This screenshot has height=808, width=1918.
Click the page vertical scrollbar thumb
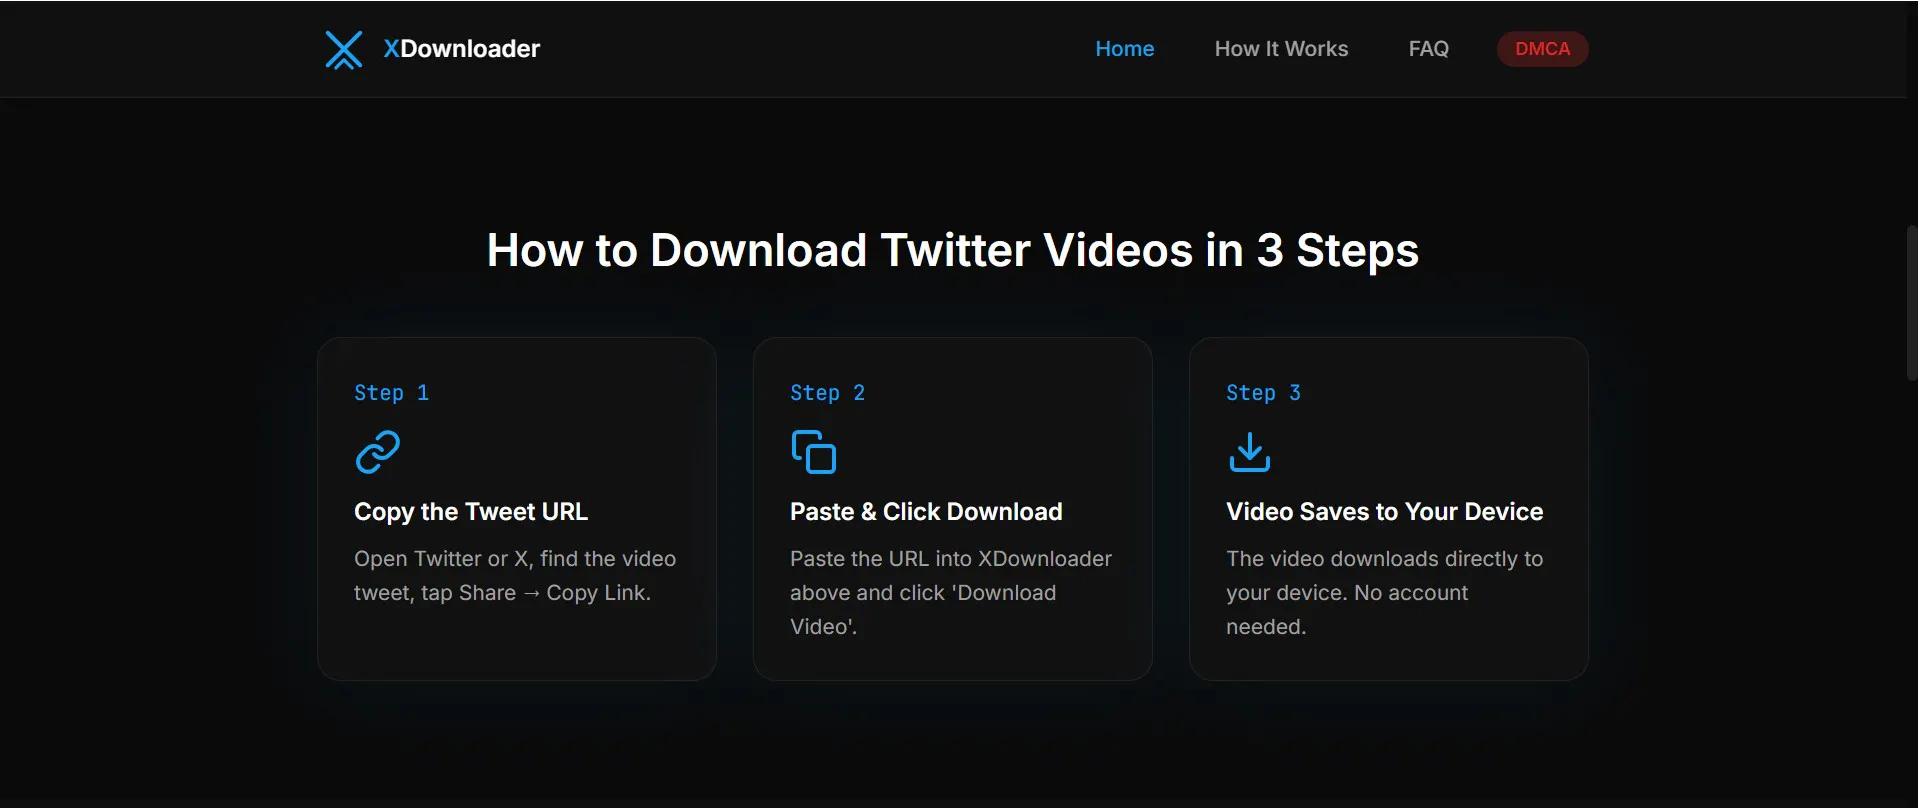[x=1912, y=303]
